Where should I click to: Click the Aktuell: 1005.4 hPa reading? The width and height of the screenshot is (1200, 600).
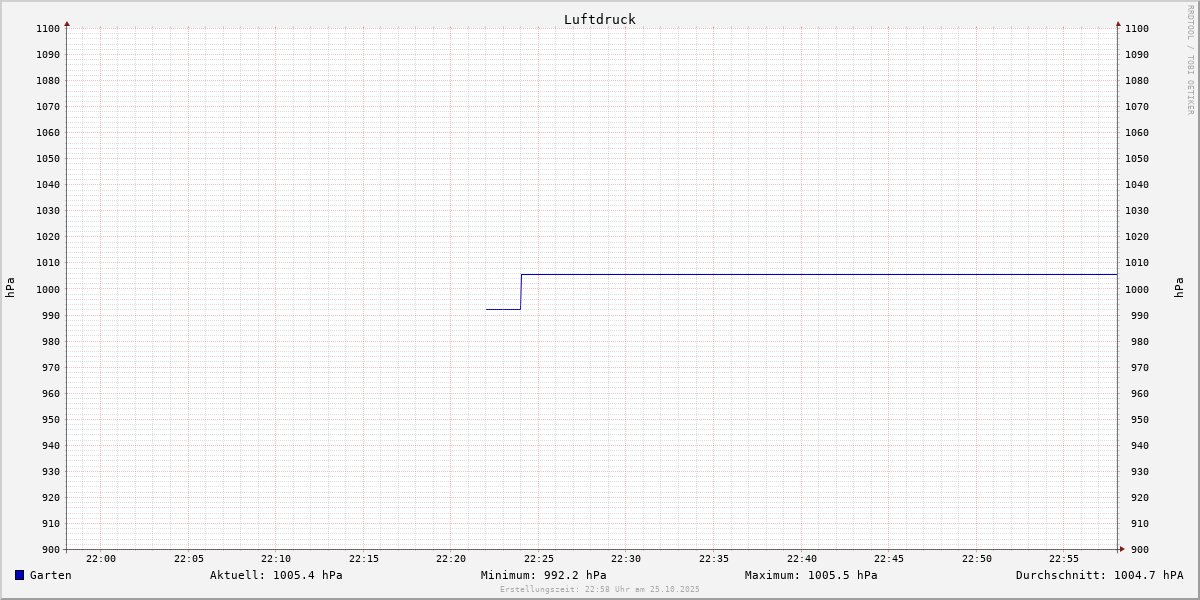click(x=276, y=575)
